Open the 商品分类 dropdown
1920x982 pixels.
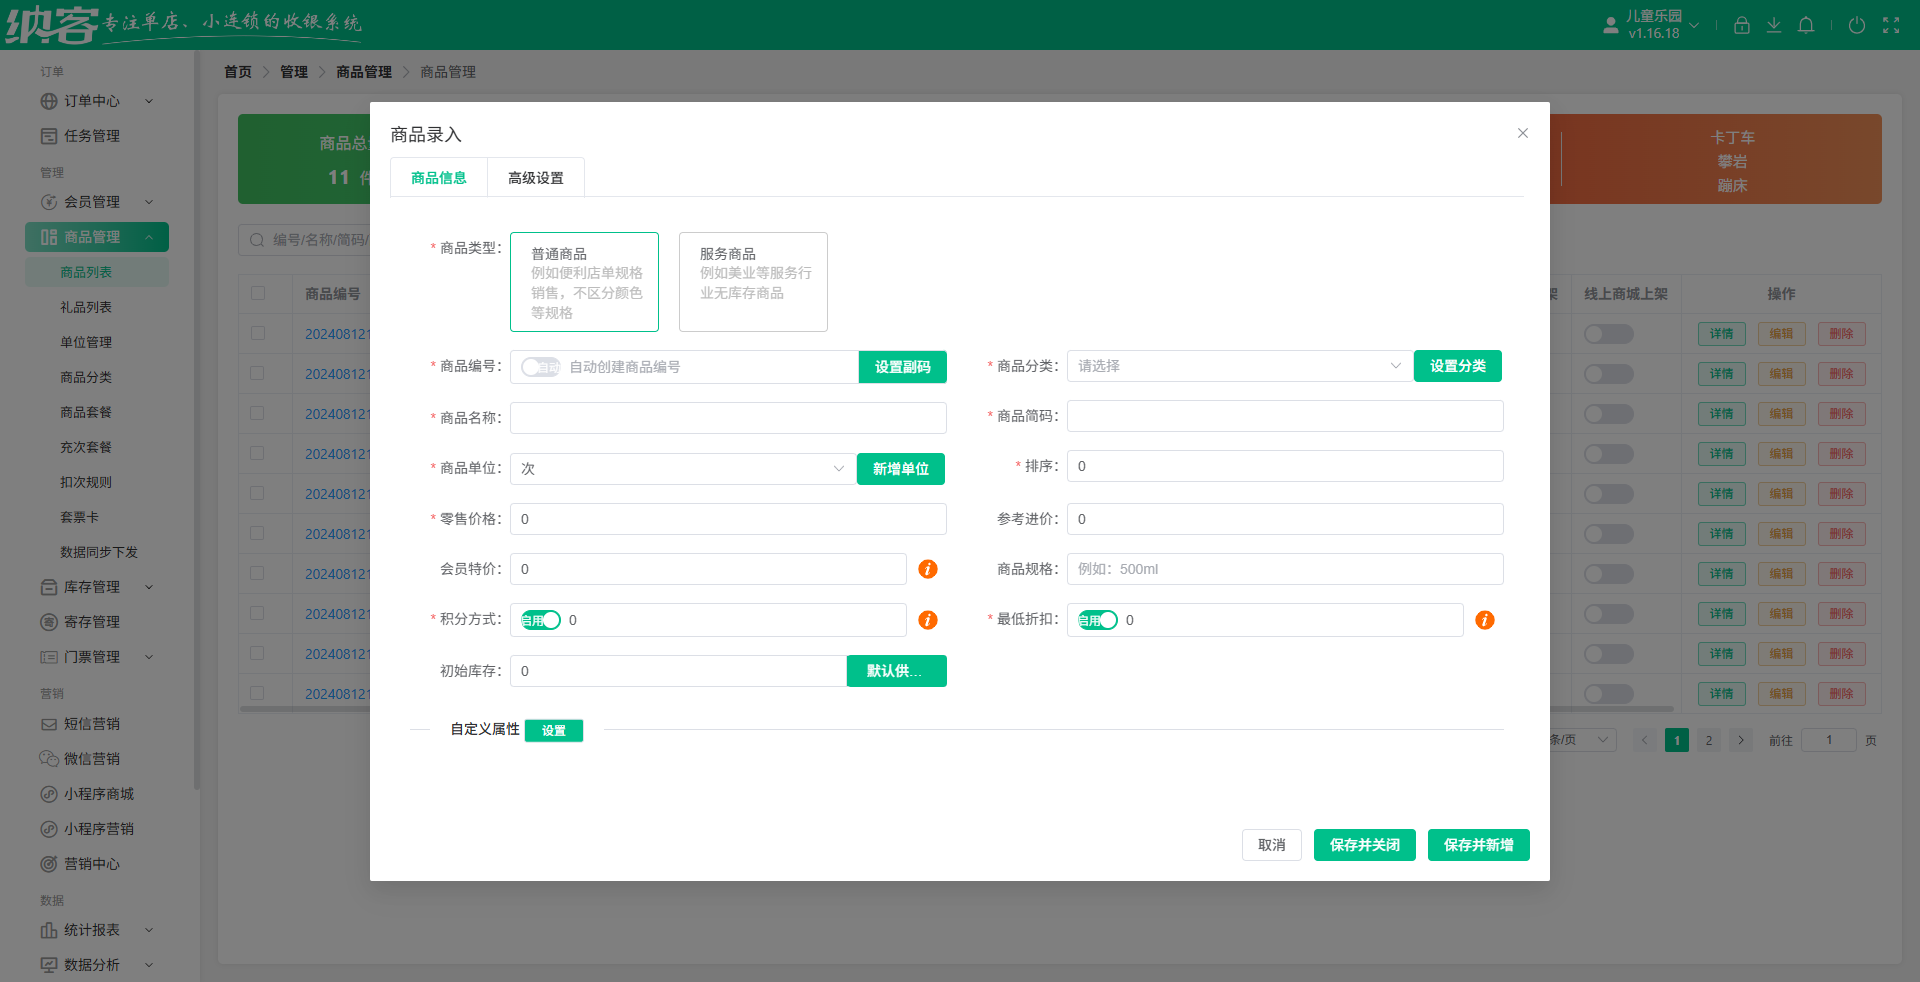[1239, 366]
